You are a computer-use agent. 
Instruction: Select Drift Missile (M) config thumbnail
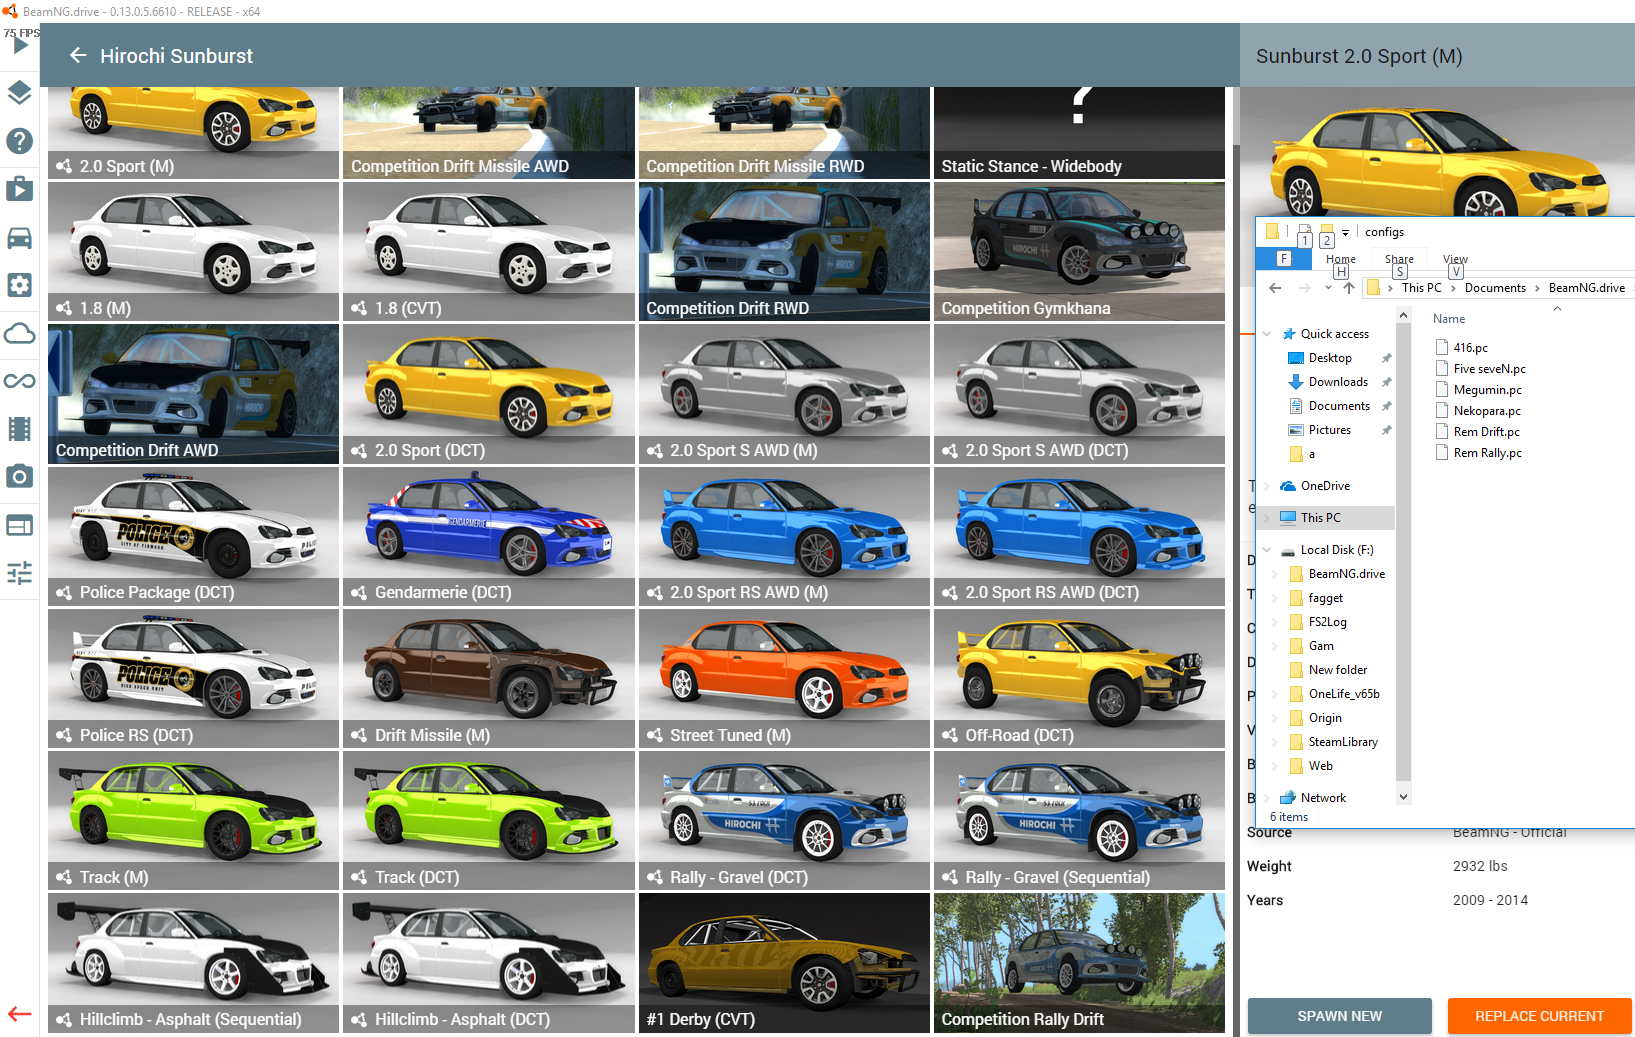[x=489, y=678]
